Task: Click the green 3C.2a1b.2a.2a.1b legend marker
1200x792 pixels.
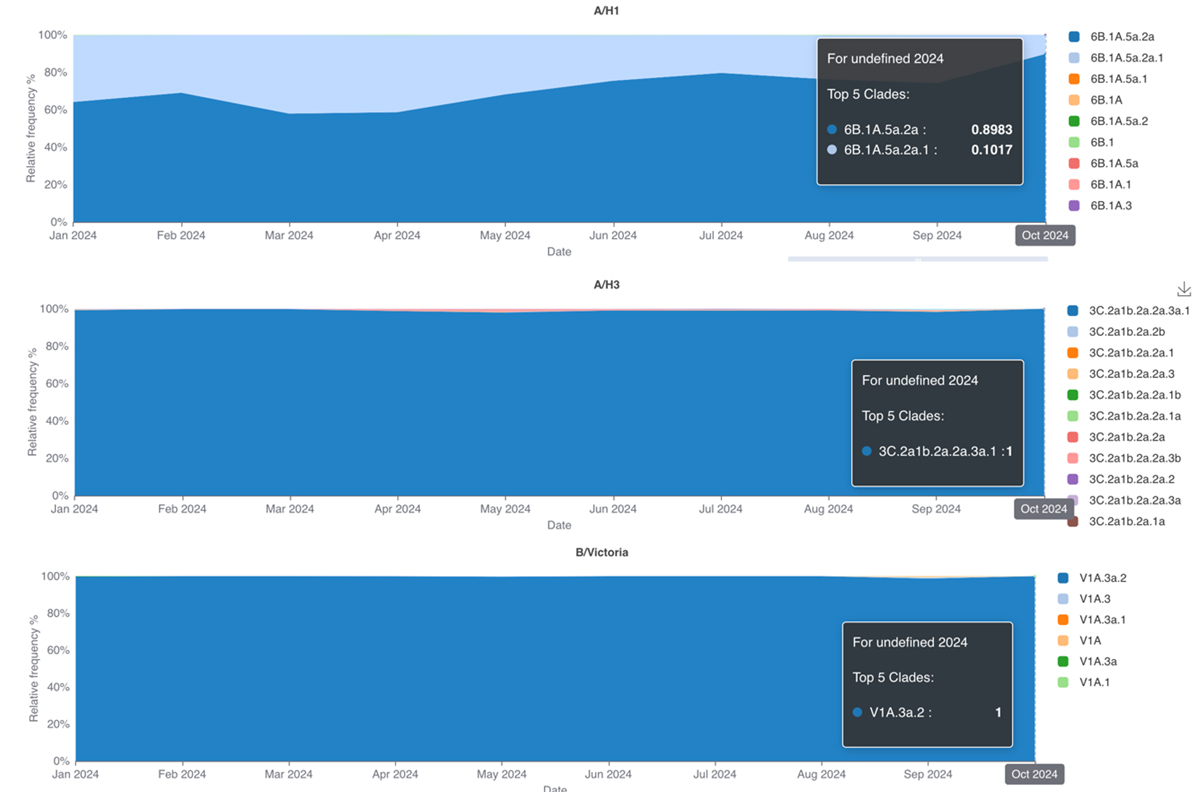Action: [x=1073, y=395]
